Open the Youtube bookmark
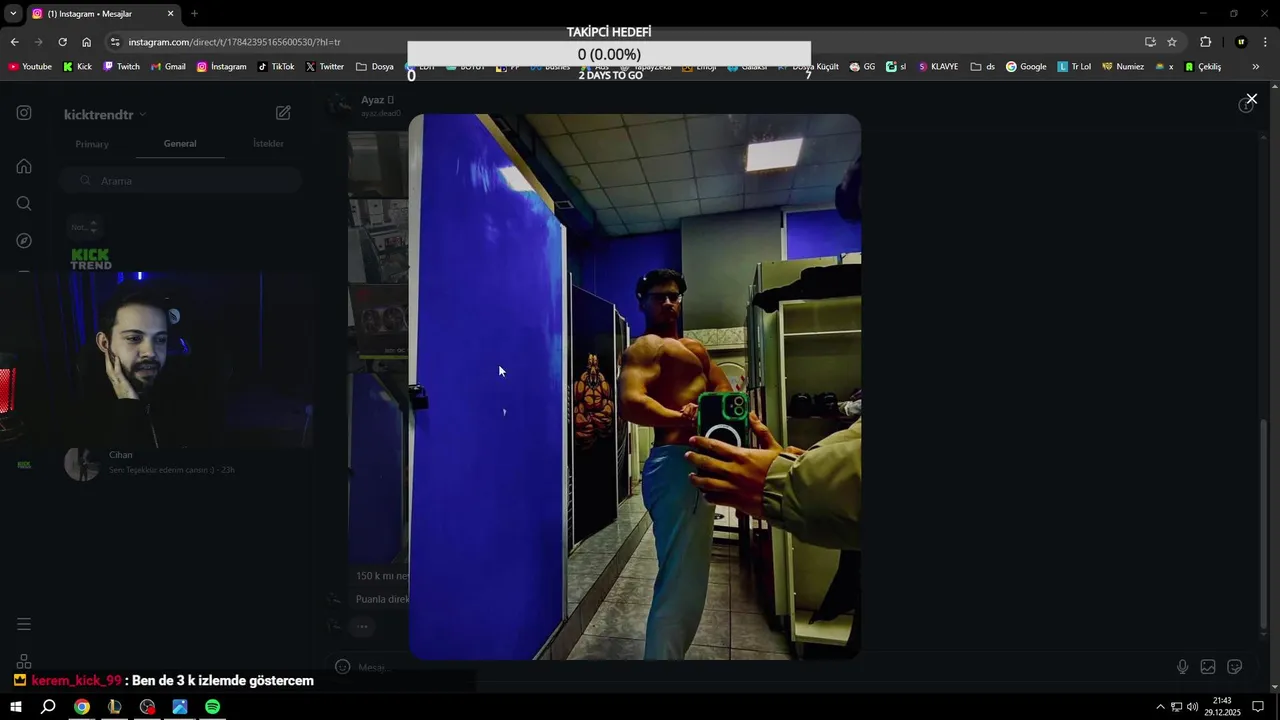 [x=30, y=67]
